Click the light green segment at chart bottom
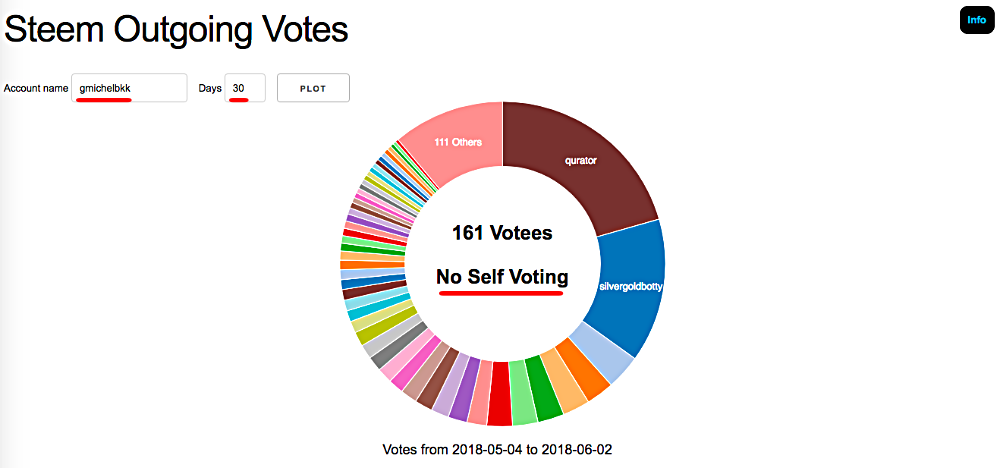1000x468 pixels. 520,391
